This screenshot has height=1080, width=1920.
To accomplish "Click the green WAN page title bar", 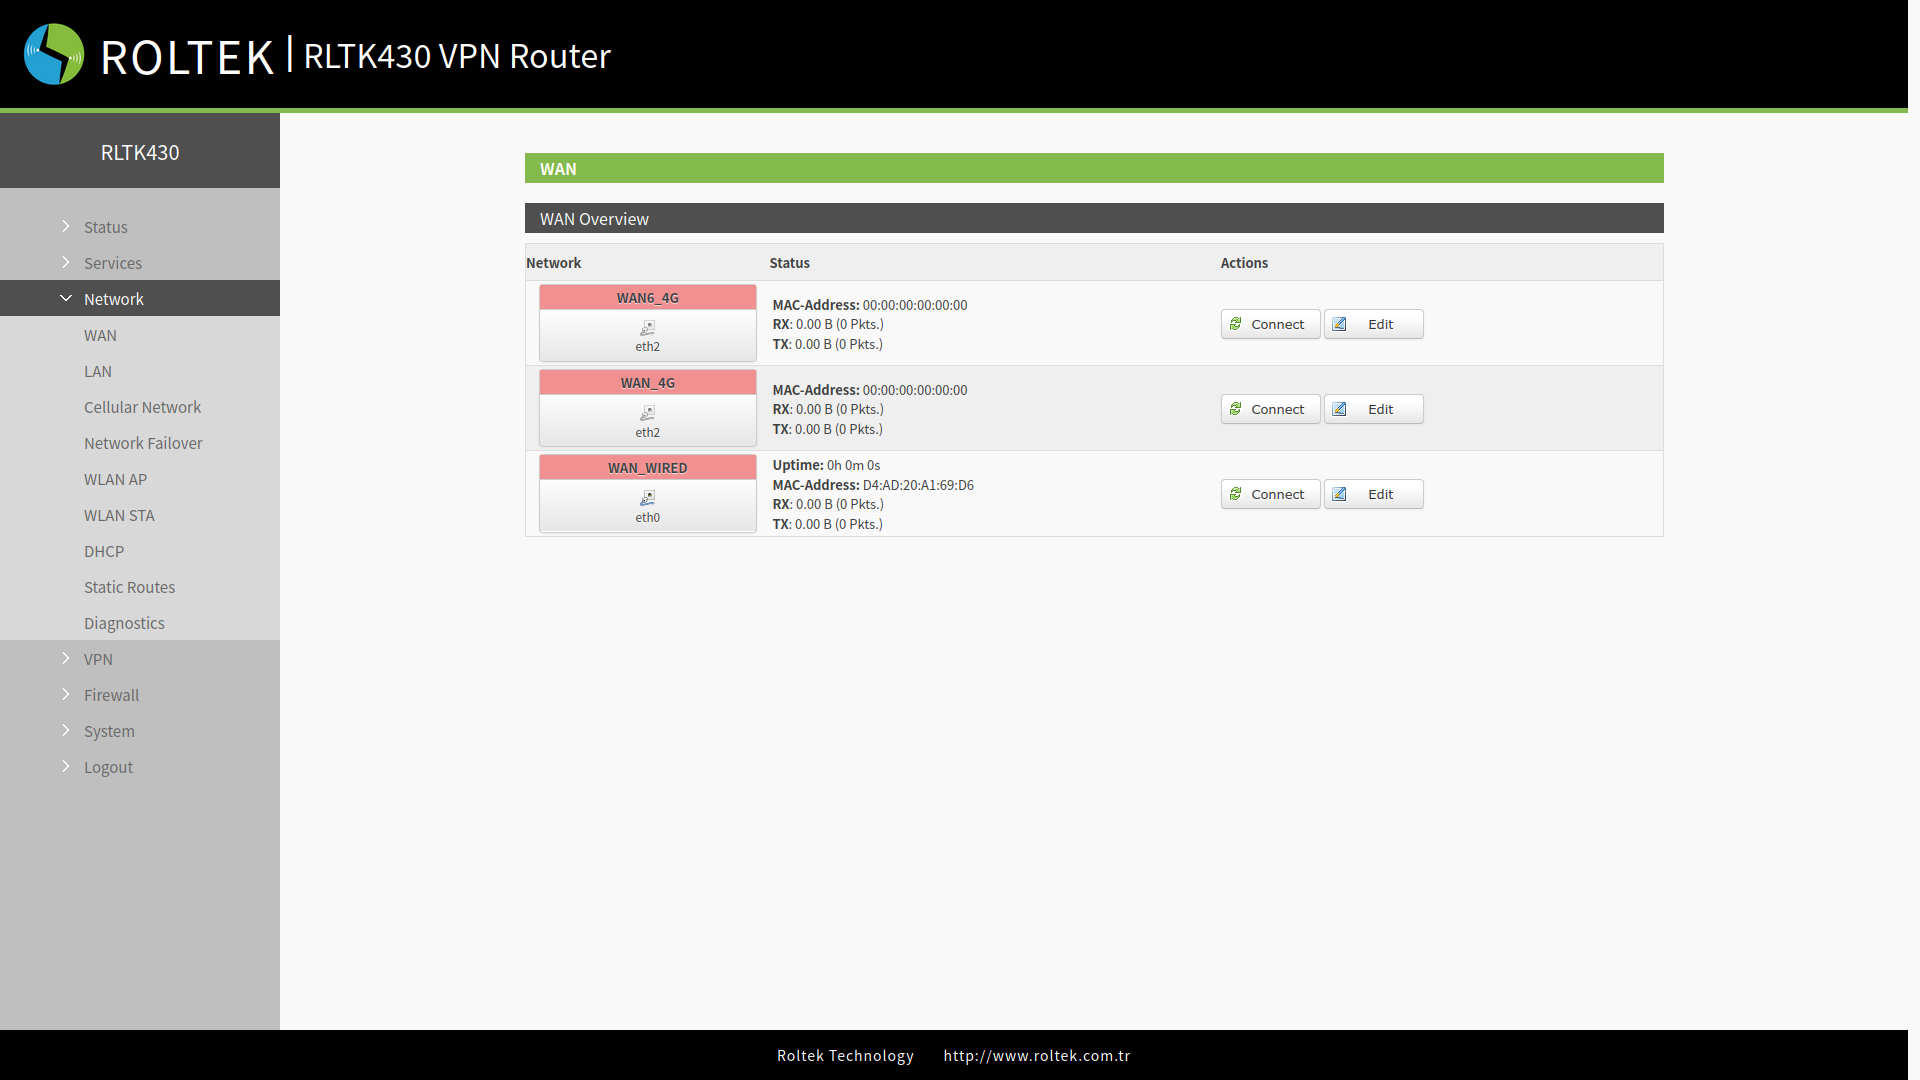I will pos(1094,168).
